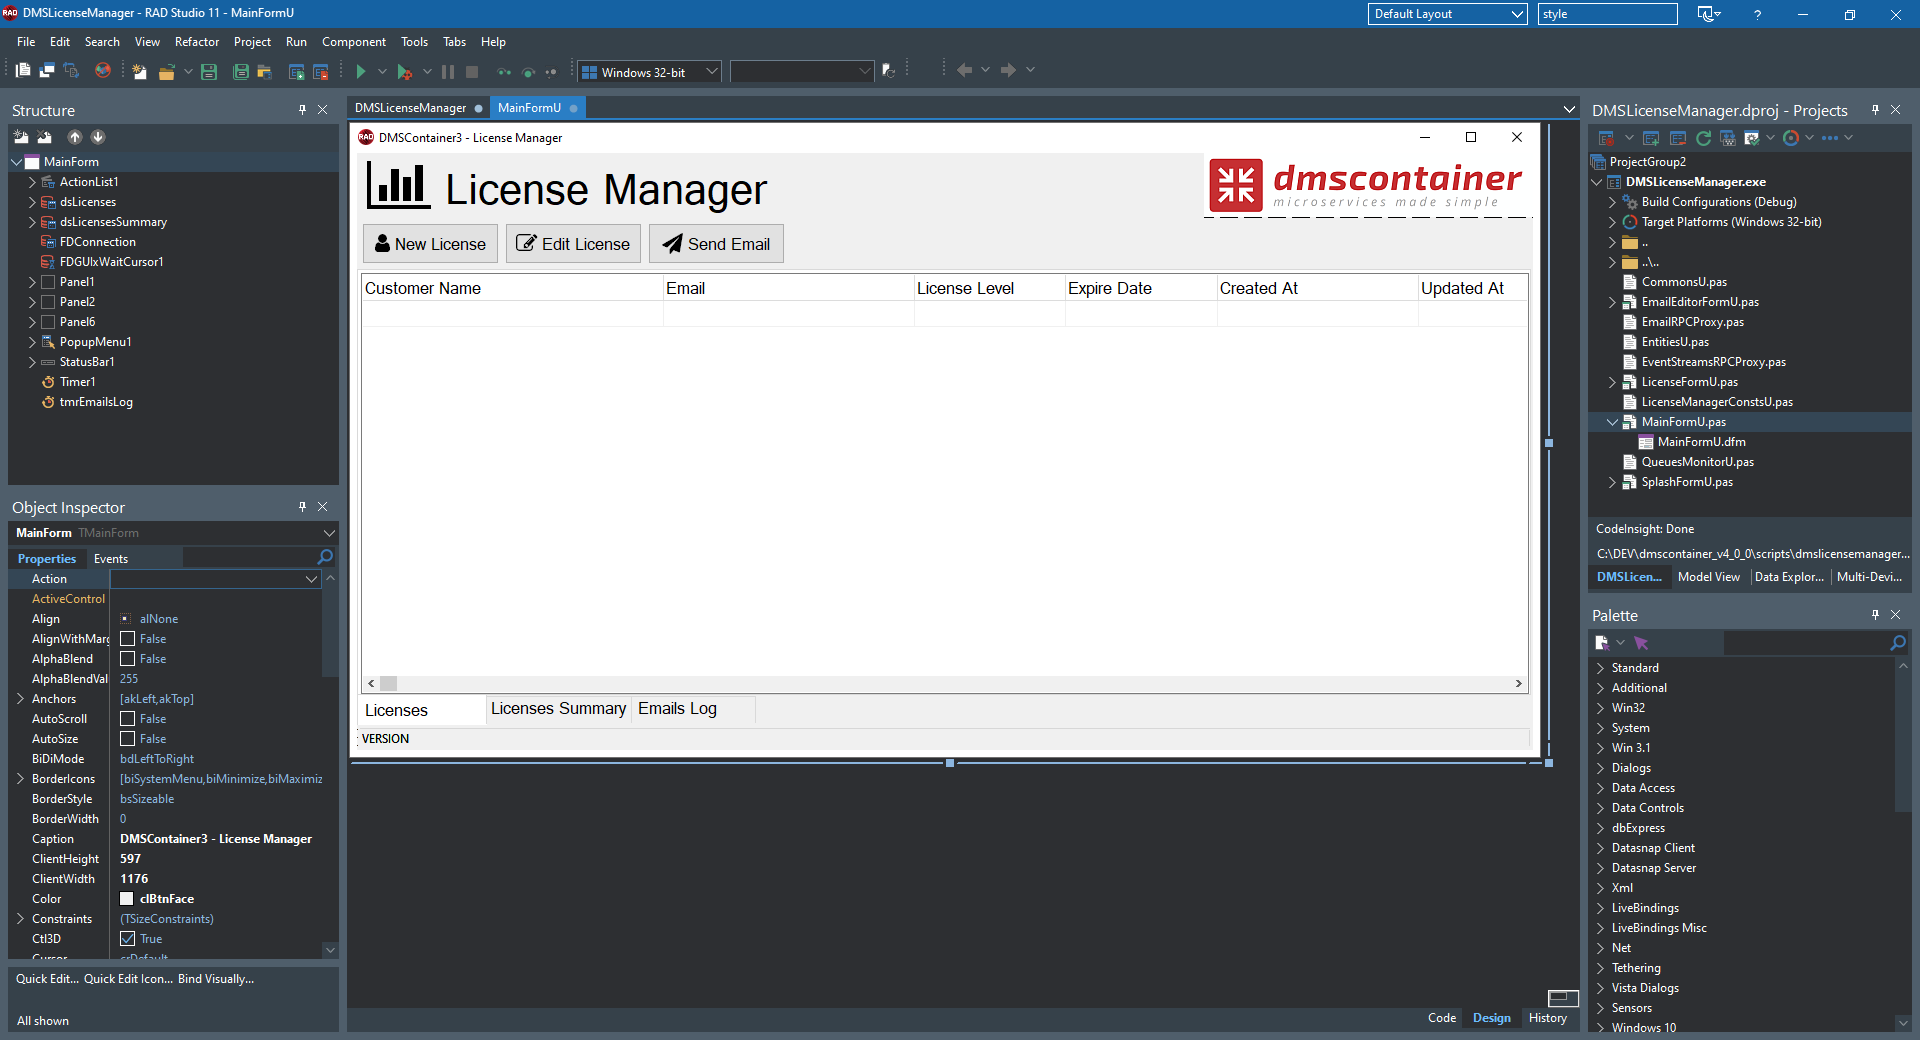Click the Save floppy disk icon
This screenshot has height=1040, width=1920.
pos(209,72)
